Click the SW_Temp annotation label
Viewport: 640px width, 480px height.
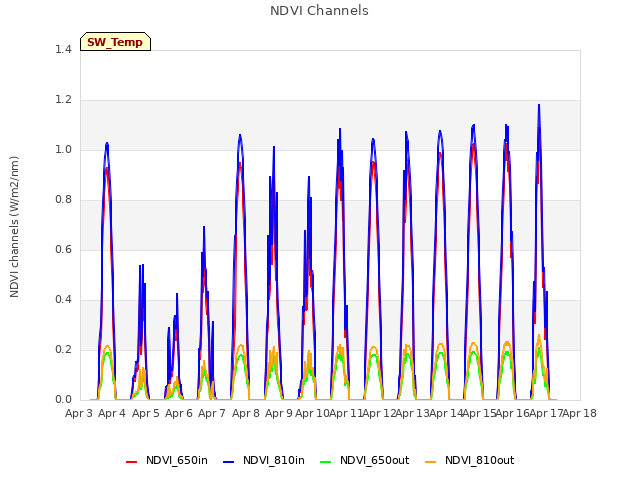pyautogui.click(x=115, y=42)
